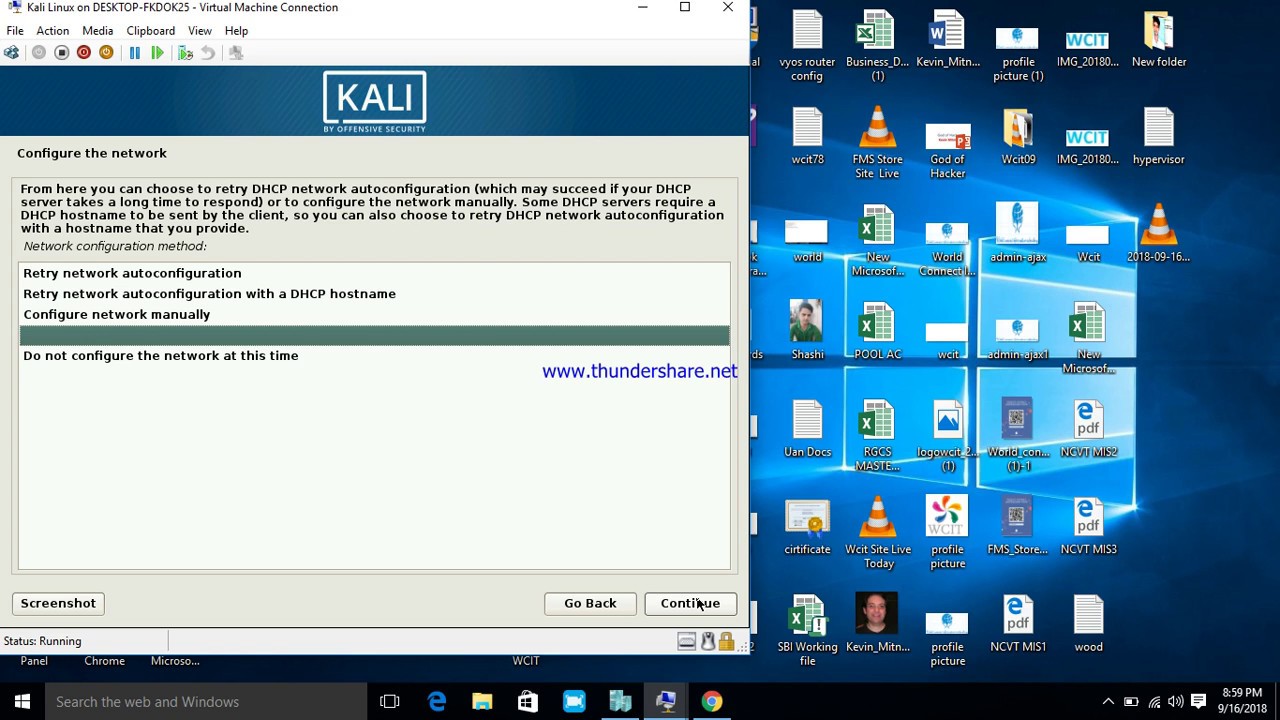Pause the virtual machine
1280x720 pixels.
tap(135, 53)
